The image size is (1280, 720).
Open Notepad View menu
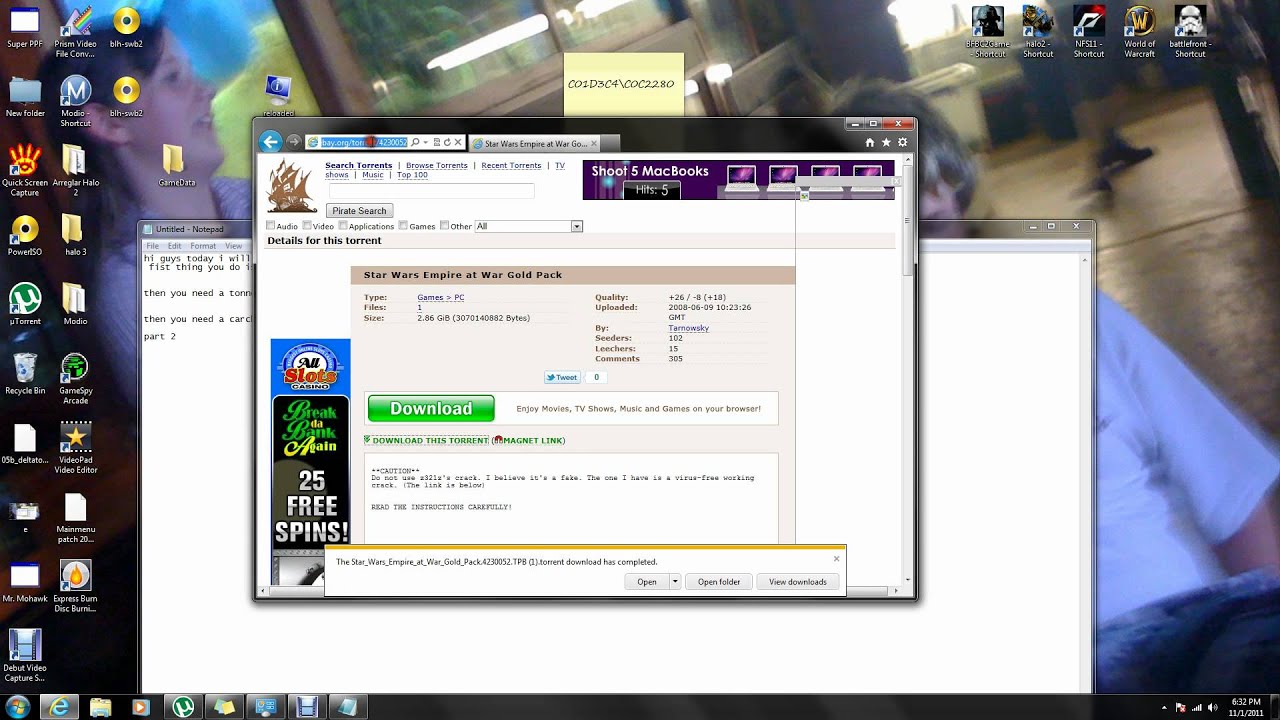point(233,246)
